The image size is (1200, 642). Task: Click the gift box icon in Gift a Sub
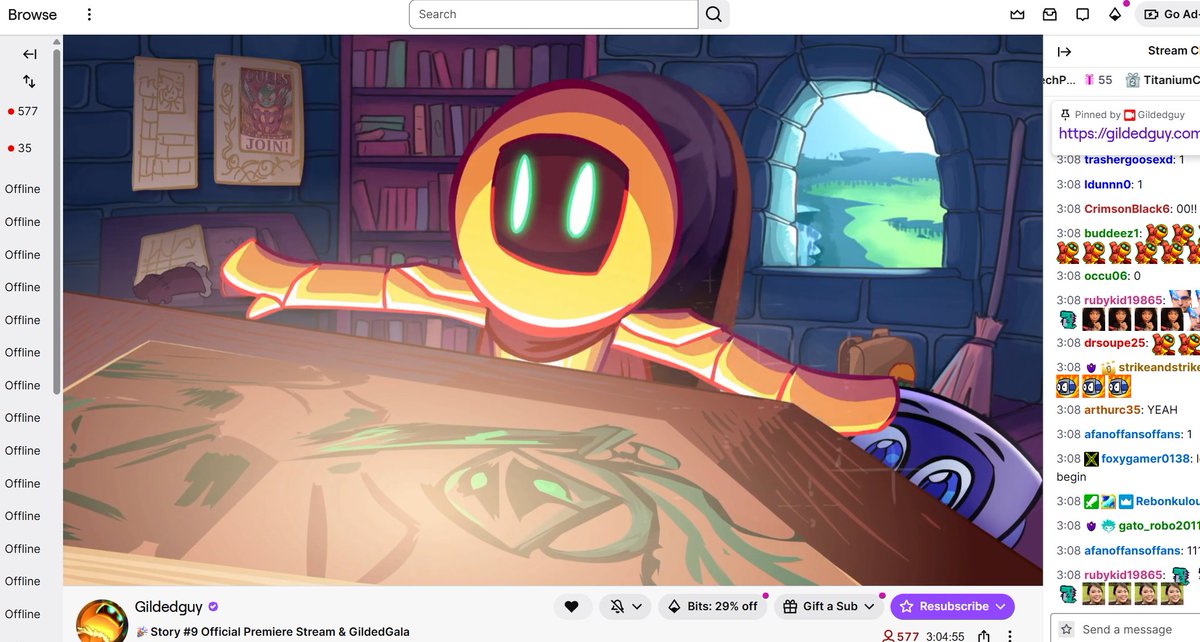pos(790,606)
